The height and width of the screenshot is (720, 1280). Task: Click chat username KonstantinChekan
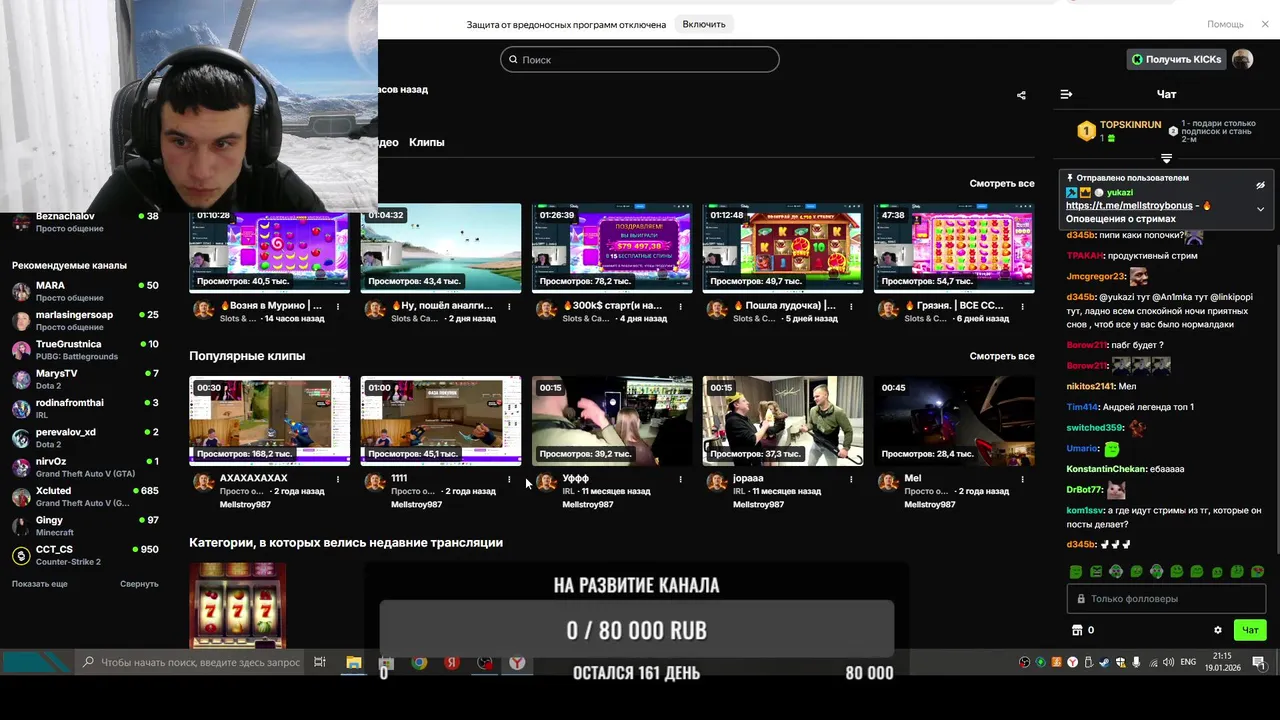[x=1106, y=469]
